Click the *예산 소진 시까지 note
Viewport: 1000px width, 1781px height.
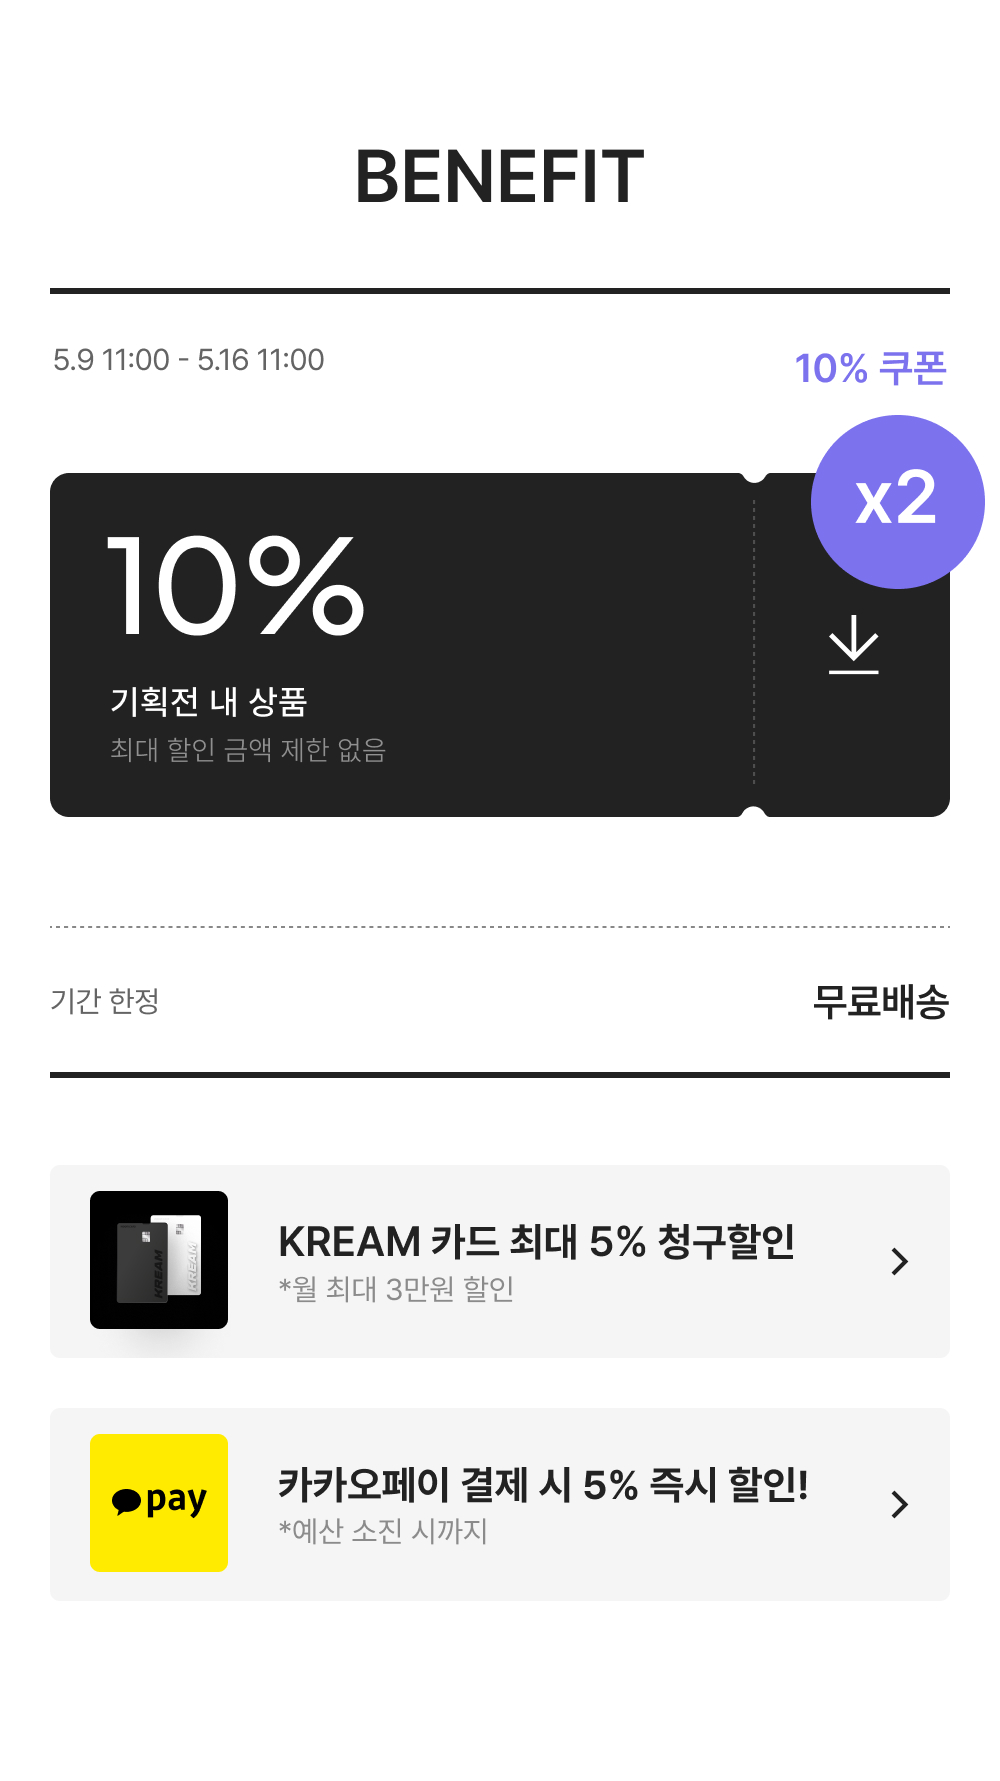(383, 1531)
